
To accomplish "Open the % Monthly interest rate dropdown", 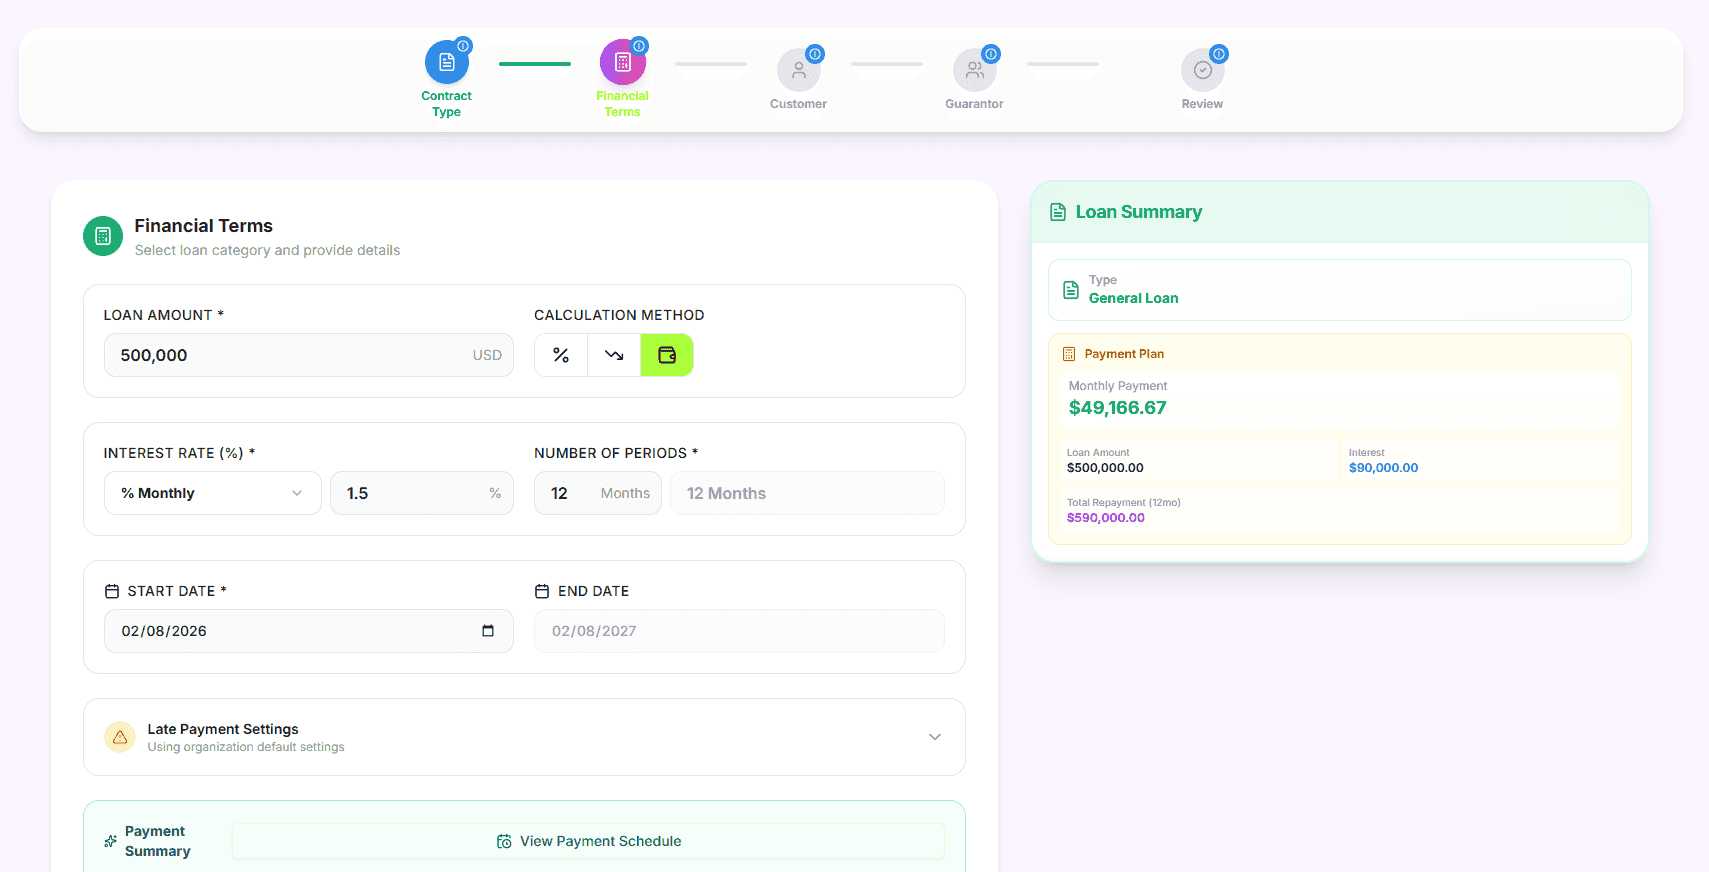I will 213,493.
